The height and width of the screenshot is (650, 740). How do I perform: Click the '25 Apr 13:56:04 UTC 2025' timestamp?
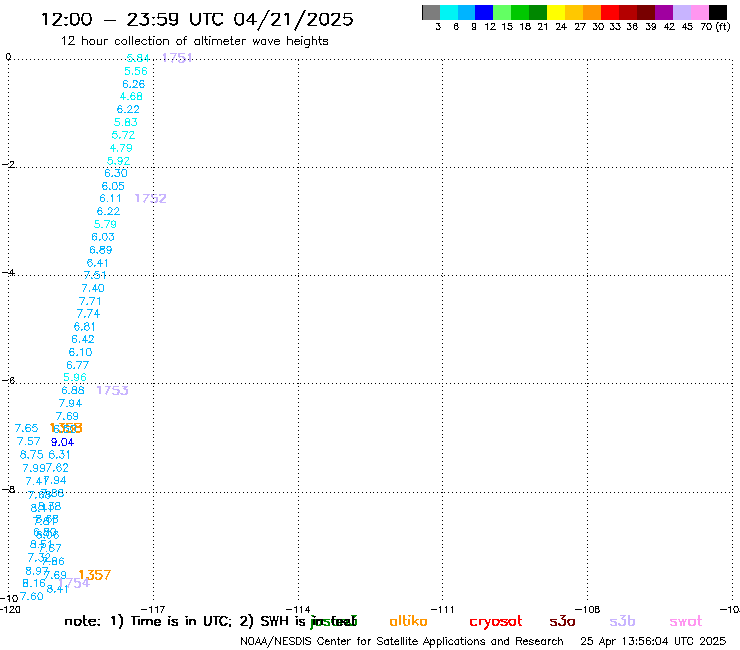[653, 642]
